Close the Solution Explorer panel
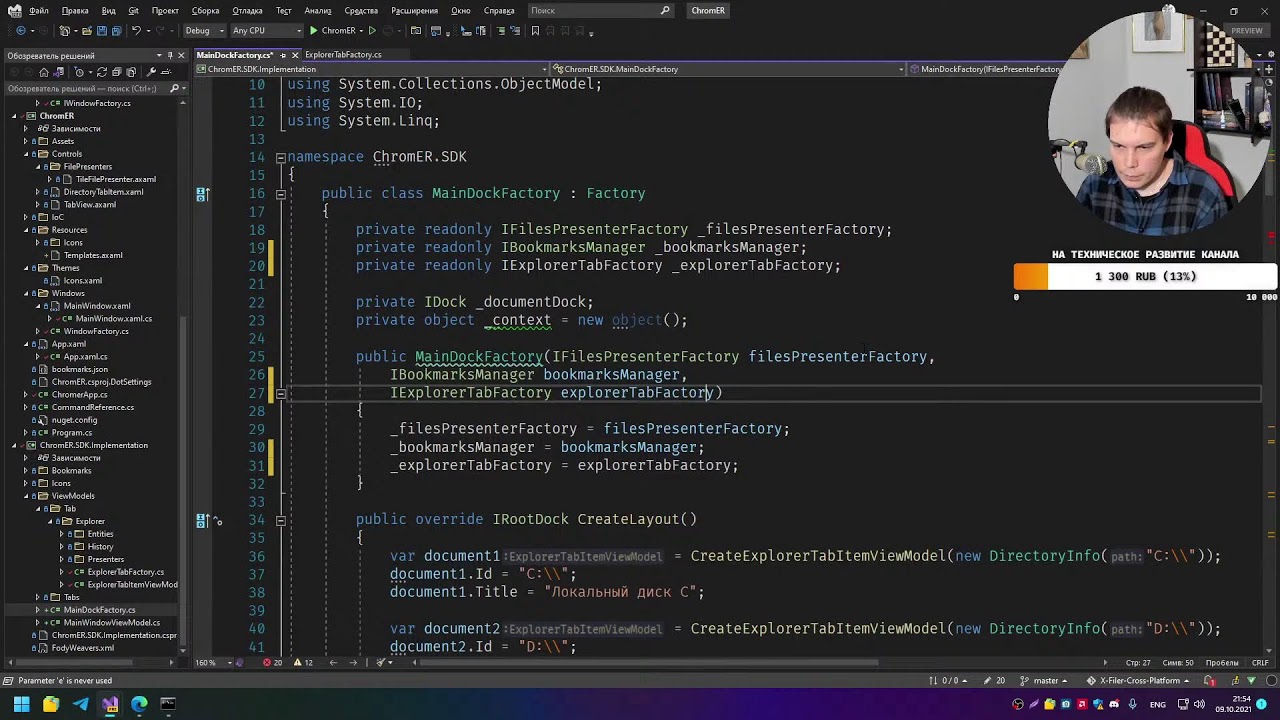1280x720 pixels. tap(181, 56)
